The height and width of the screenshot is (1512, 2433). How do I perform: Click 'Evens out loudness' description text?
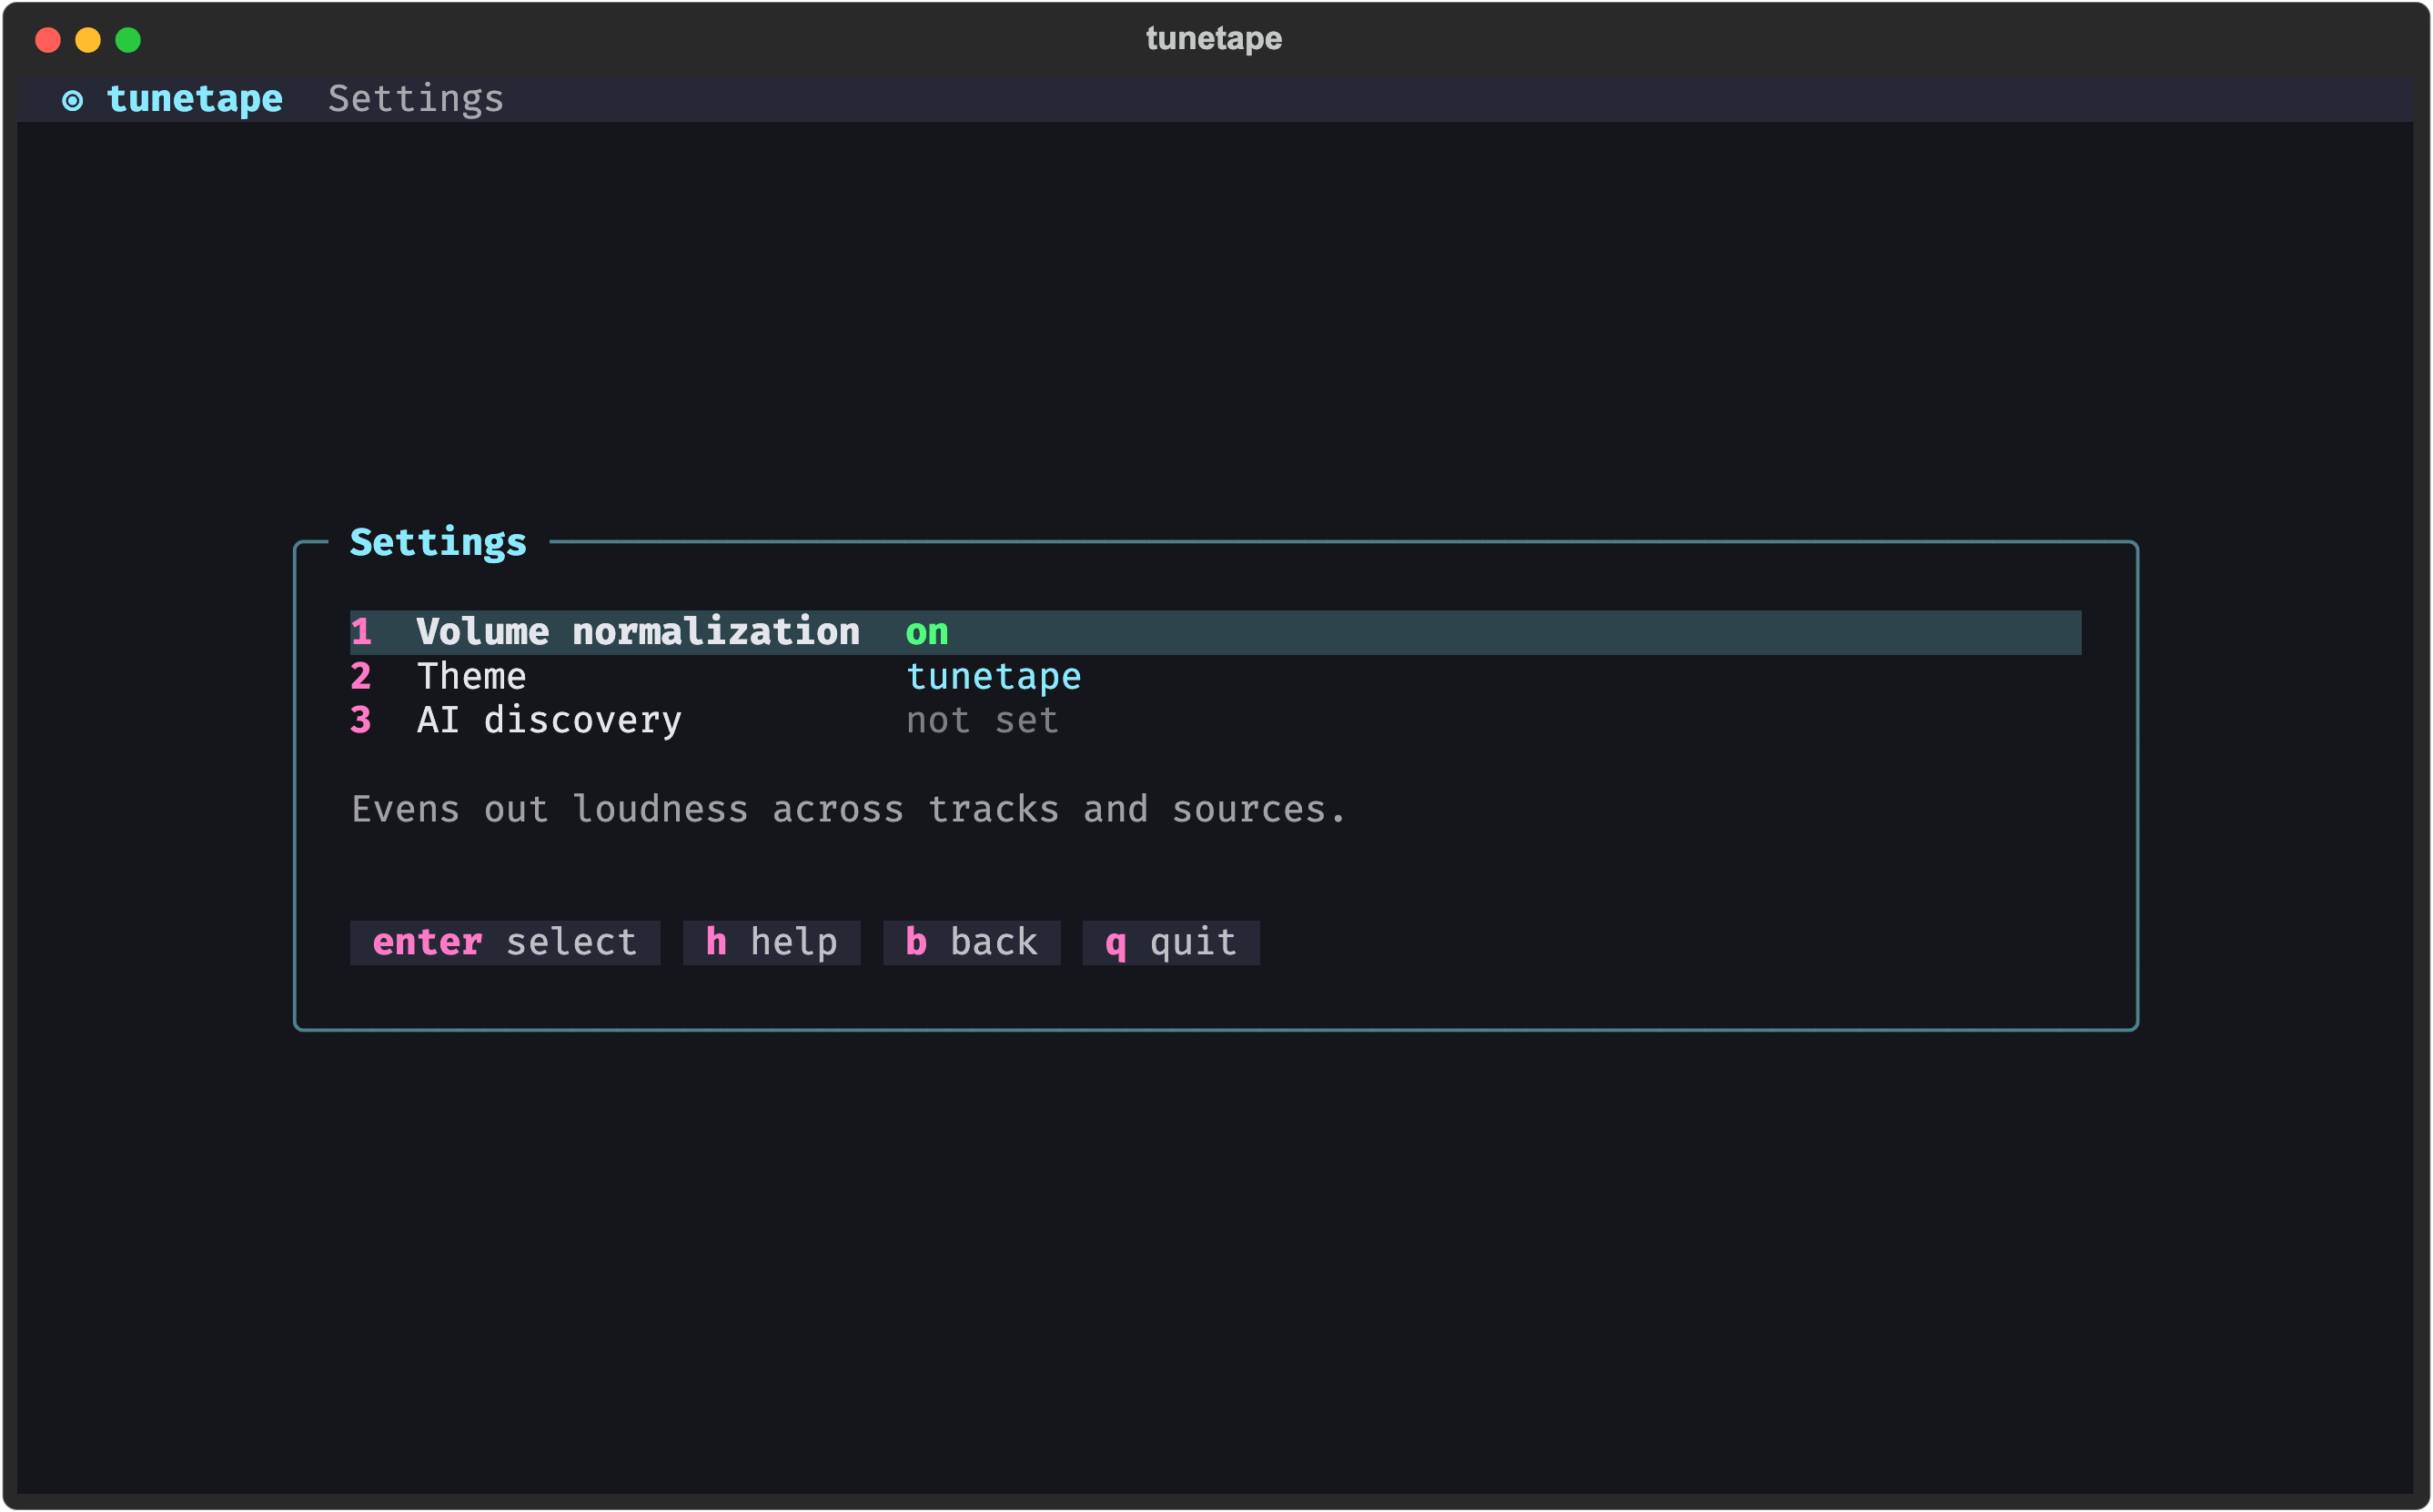849,809
